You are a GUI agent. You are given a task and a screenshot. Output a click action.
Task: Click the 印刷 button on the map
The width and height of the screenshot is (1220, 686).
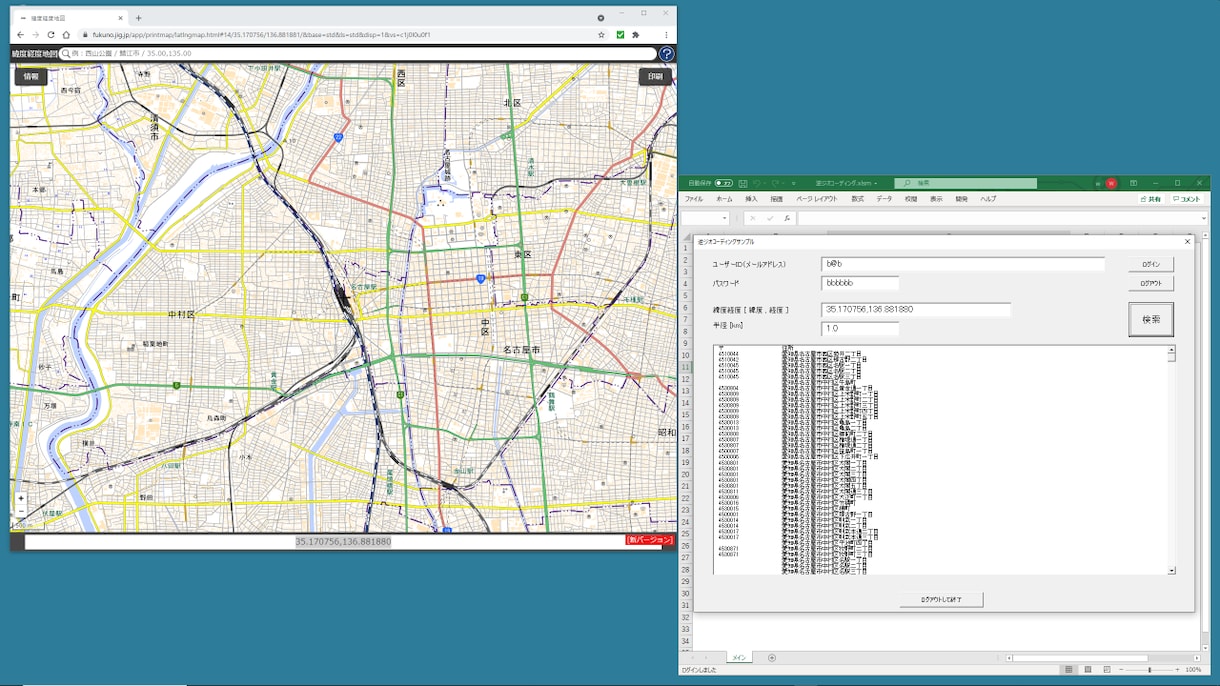coord(655,77)
